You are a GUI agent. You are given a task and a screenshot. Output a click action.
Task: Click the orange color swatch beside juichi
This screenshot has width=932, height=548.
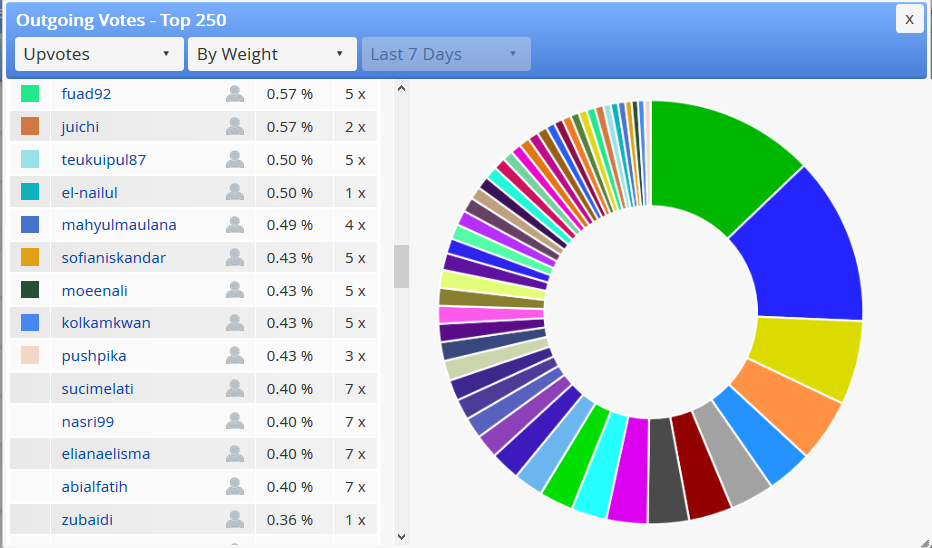[30, 126]
